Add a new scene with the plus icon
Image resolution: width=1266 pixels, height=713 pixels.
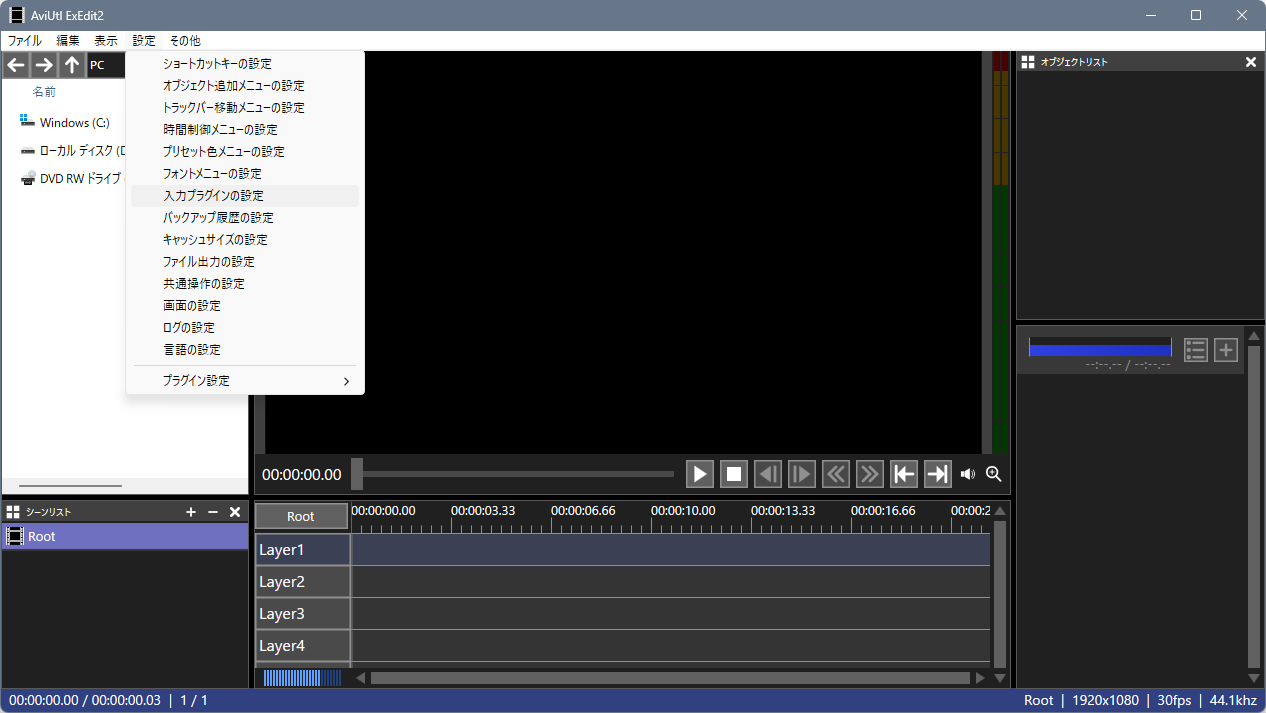(191, 512)
